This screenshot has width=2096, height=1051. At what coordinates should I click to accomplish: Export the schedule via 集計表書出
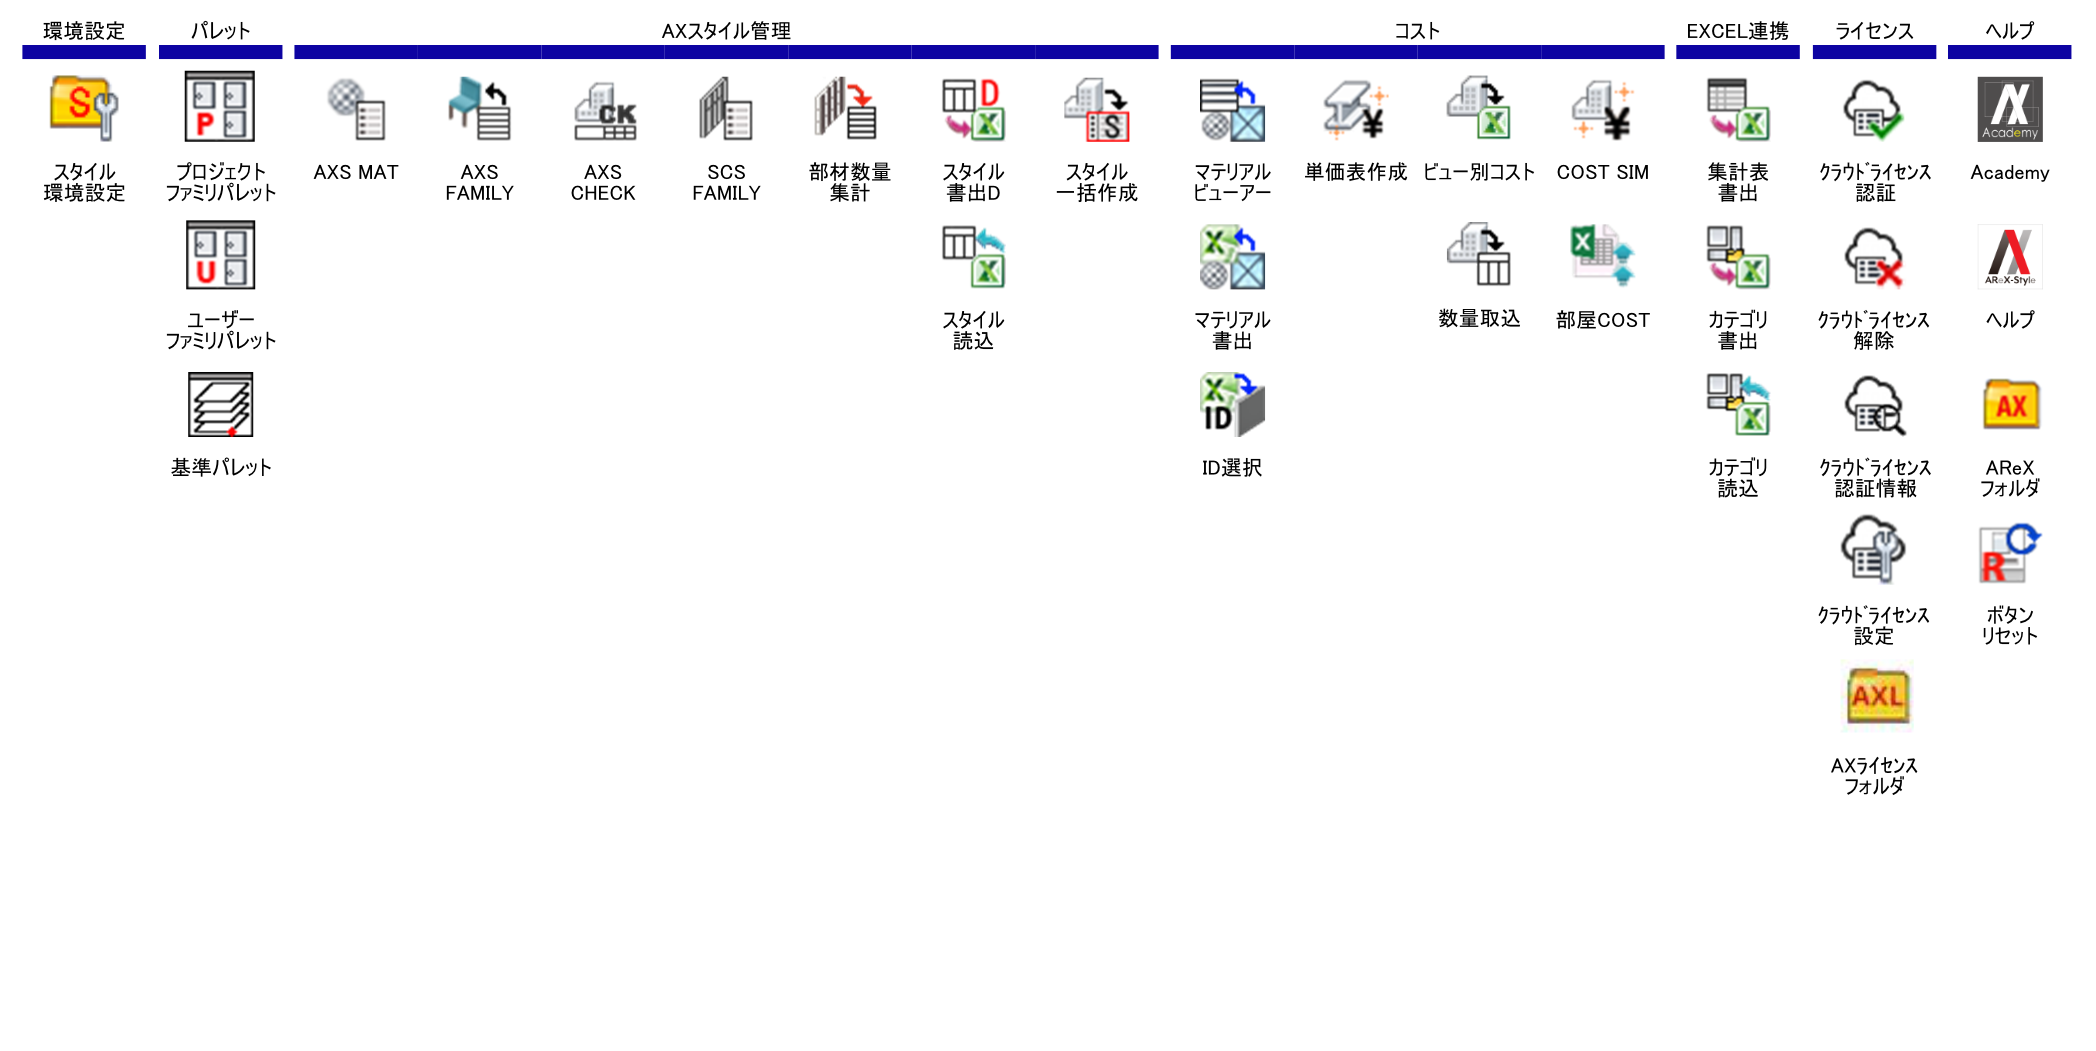1738,109
